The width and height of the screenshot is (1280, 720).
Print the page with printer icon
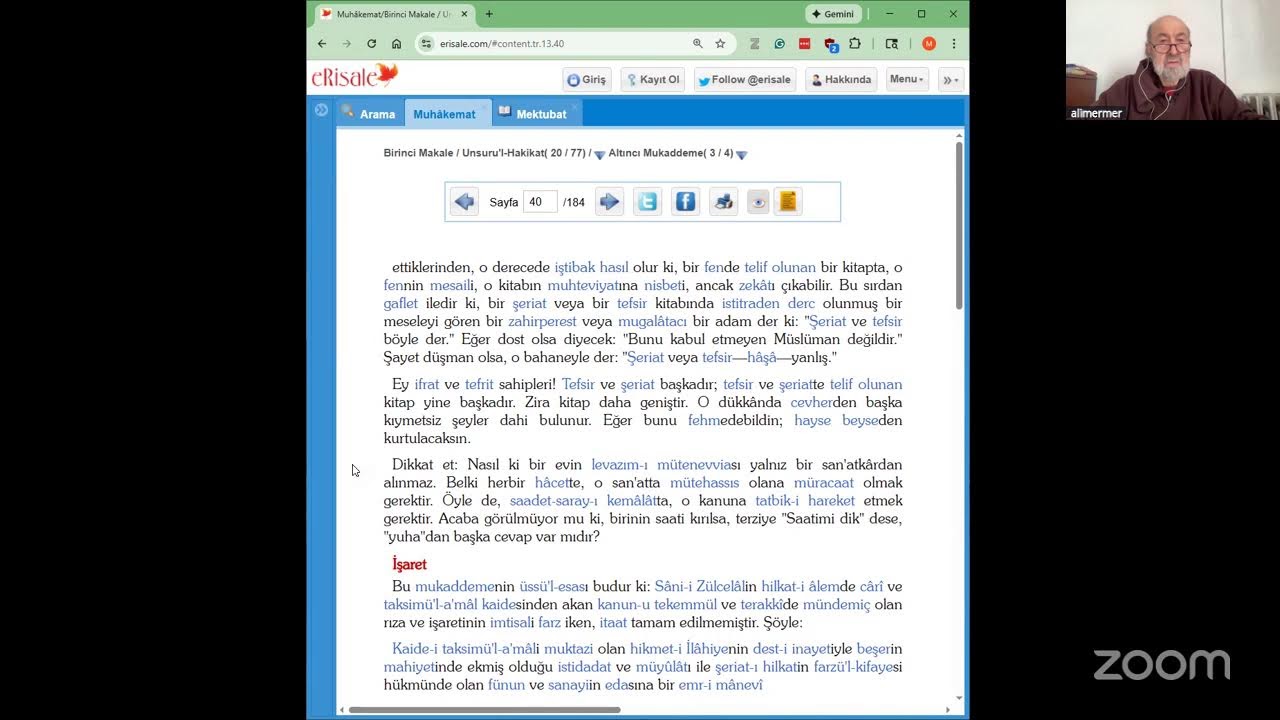tap(723, 202)
